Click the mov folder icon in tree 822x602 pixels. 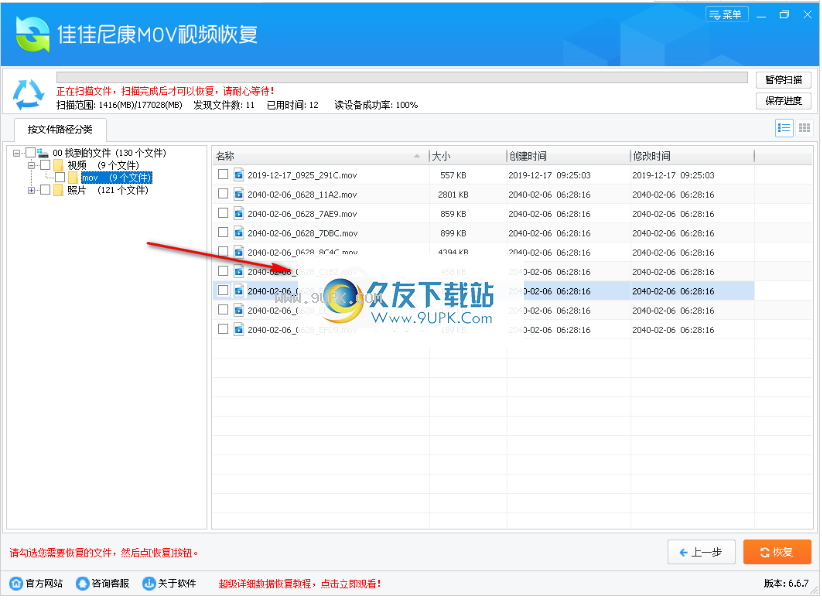point(73,178)
